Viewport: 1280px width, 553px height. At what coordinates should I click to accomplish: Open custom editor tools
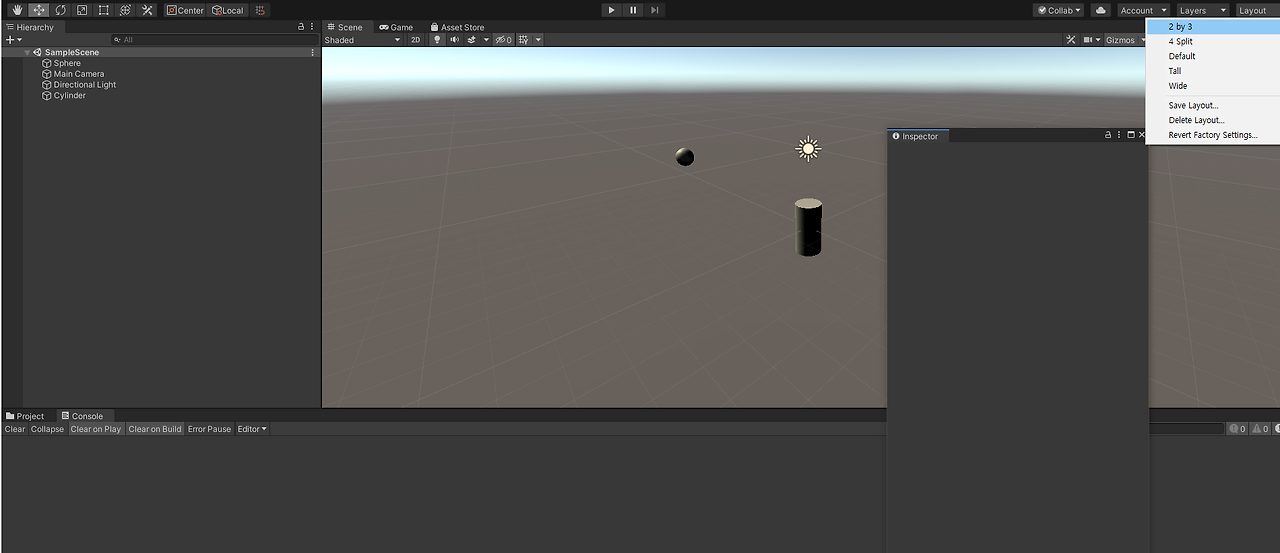click(147, 10)
